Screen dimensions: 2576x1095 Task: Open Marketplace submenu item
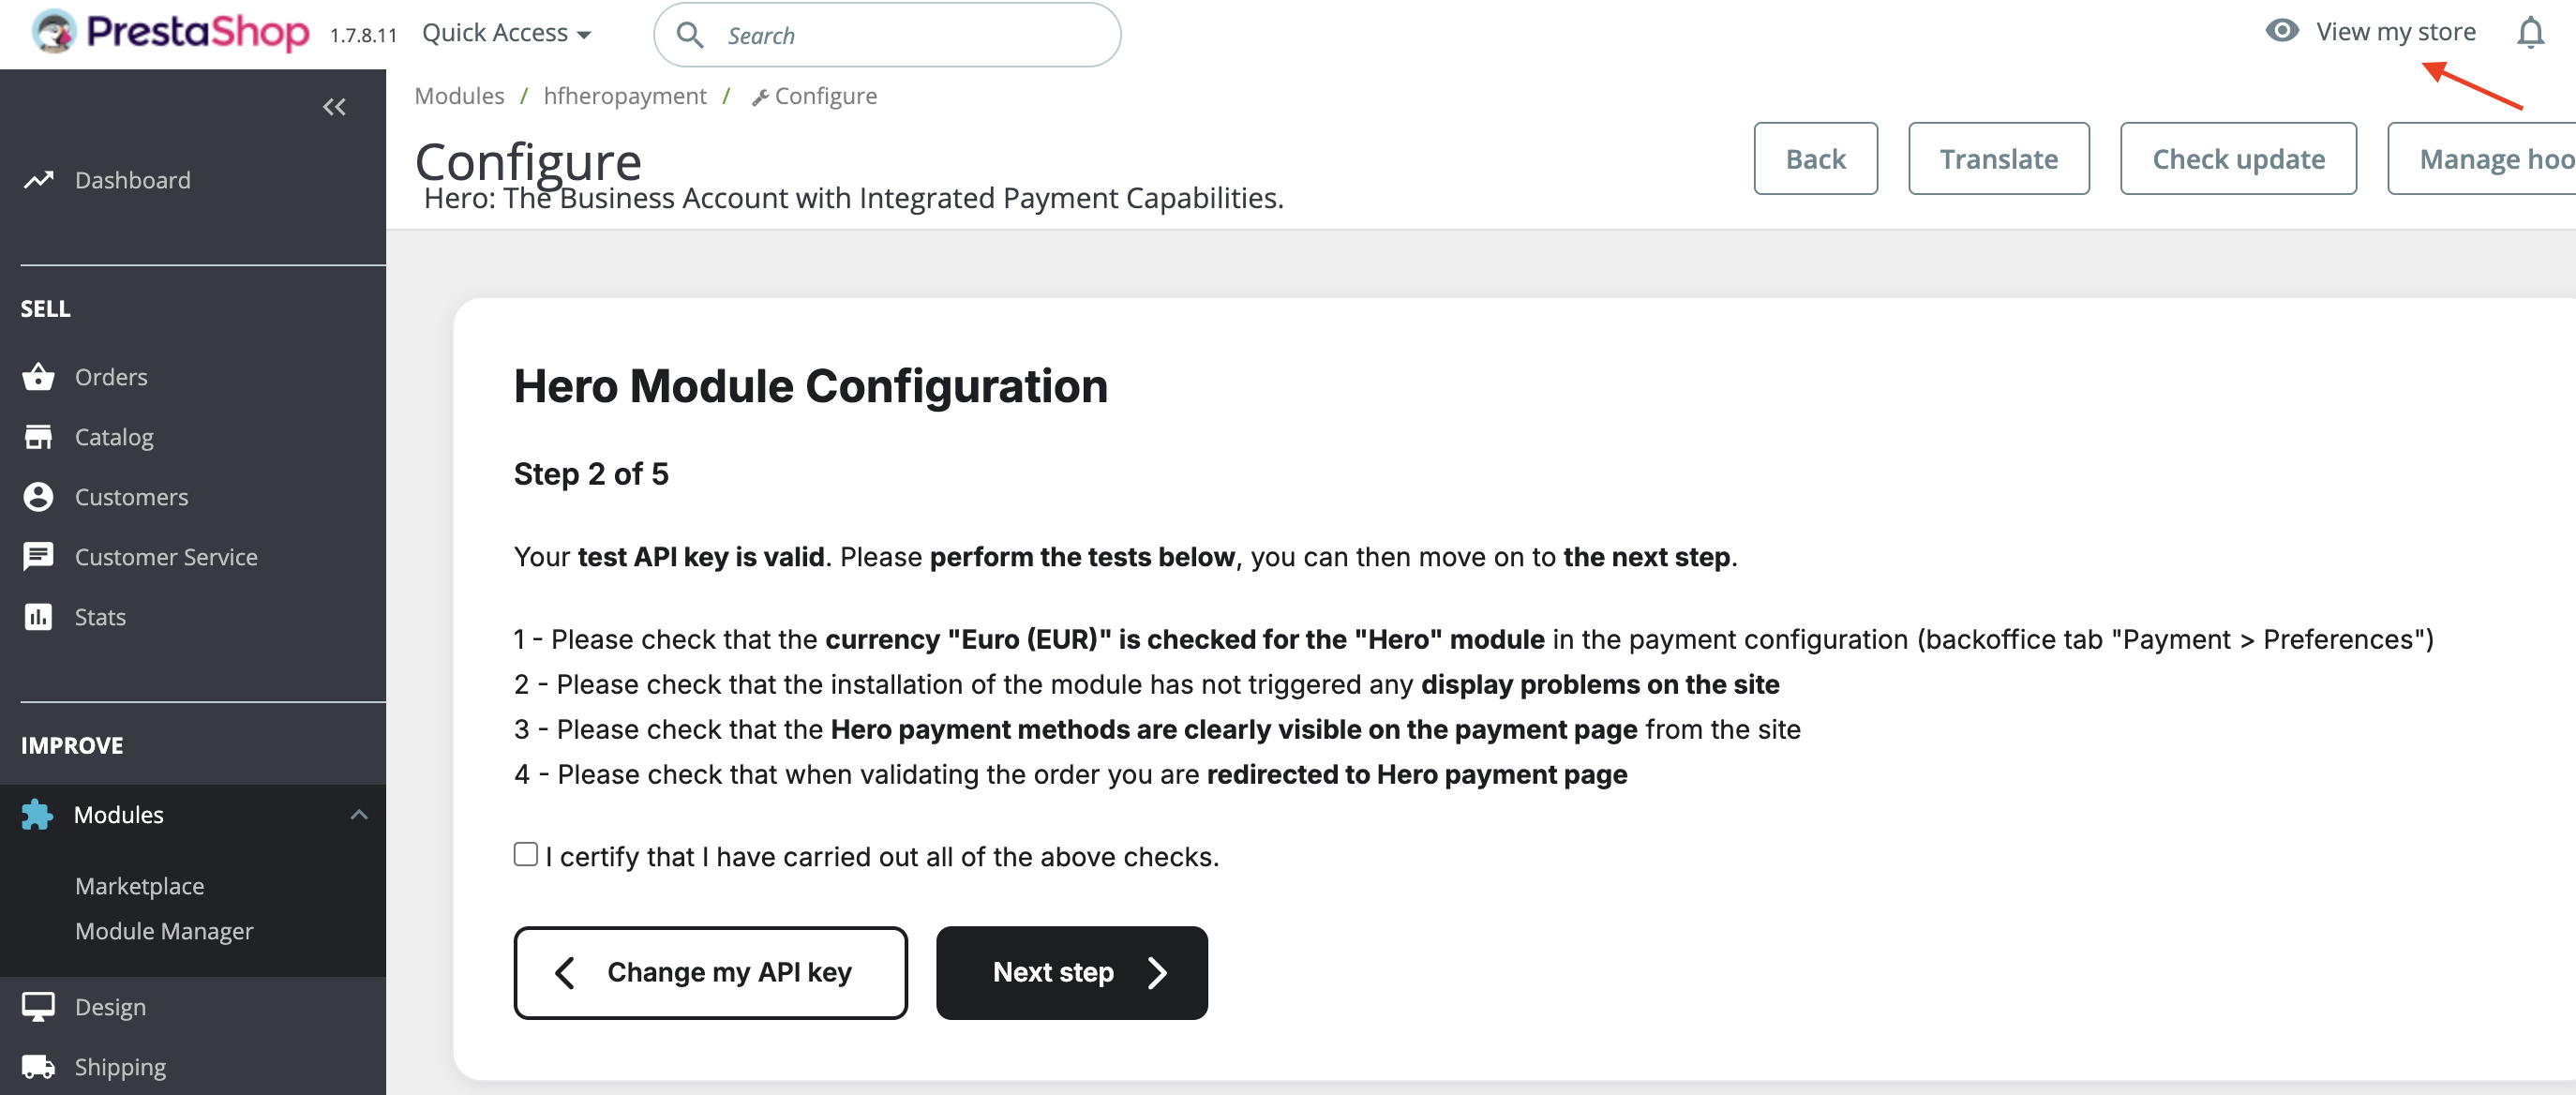(x=139, y=886)
